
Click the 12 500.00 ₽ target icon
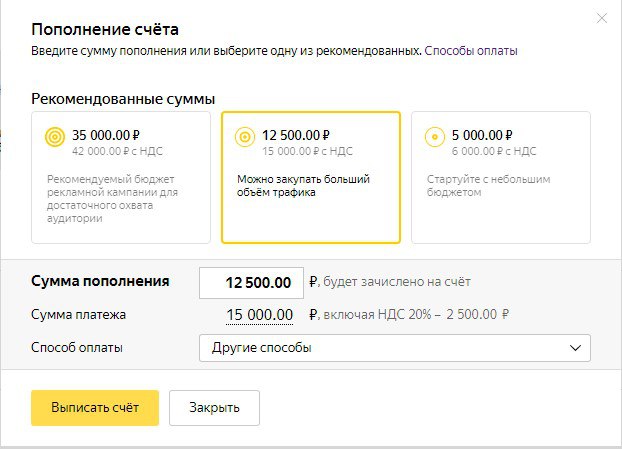click(243, 139)
